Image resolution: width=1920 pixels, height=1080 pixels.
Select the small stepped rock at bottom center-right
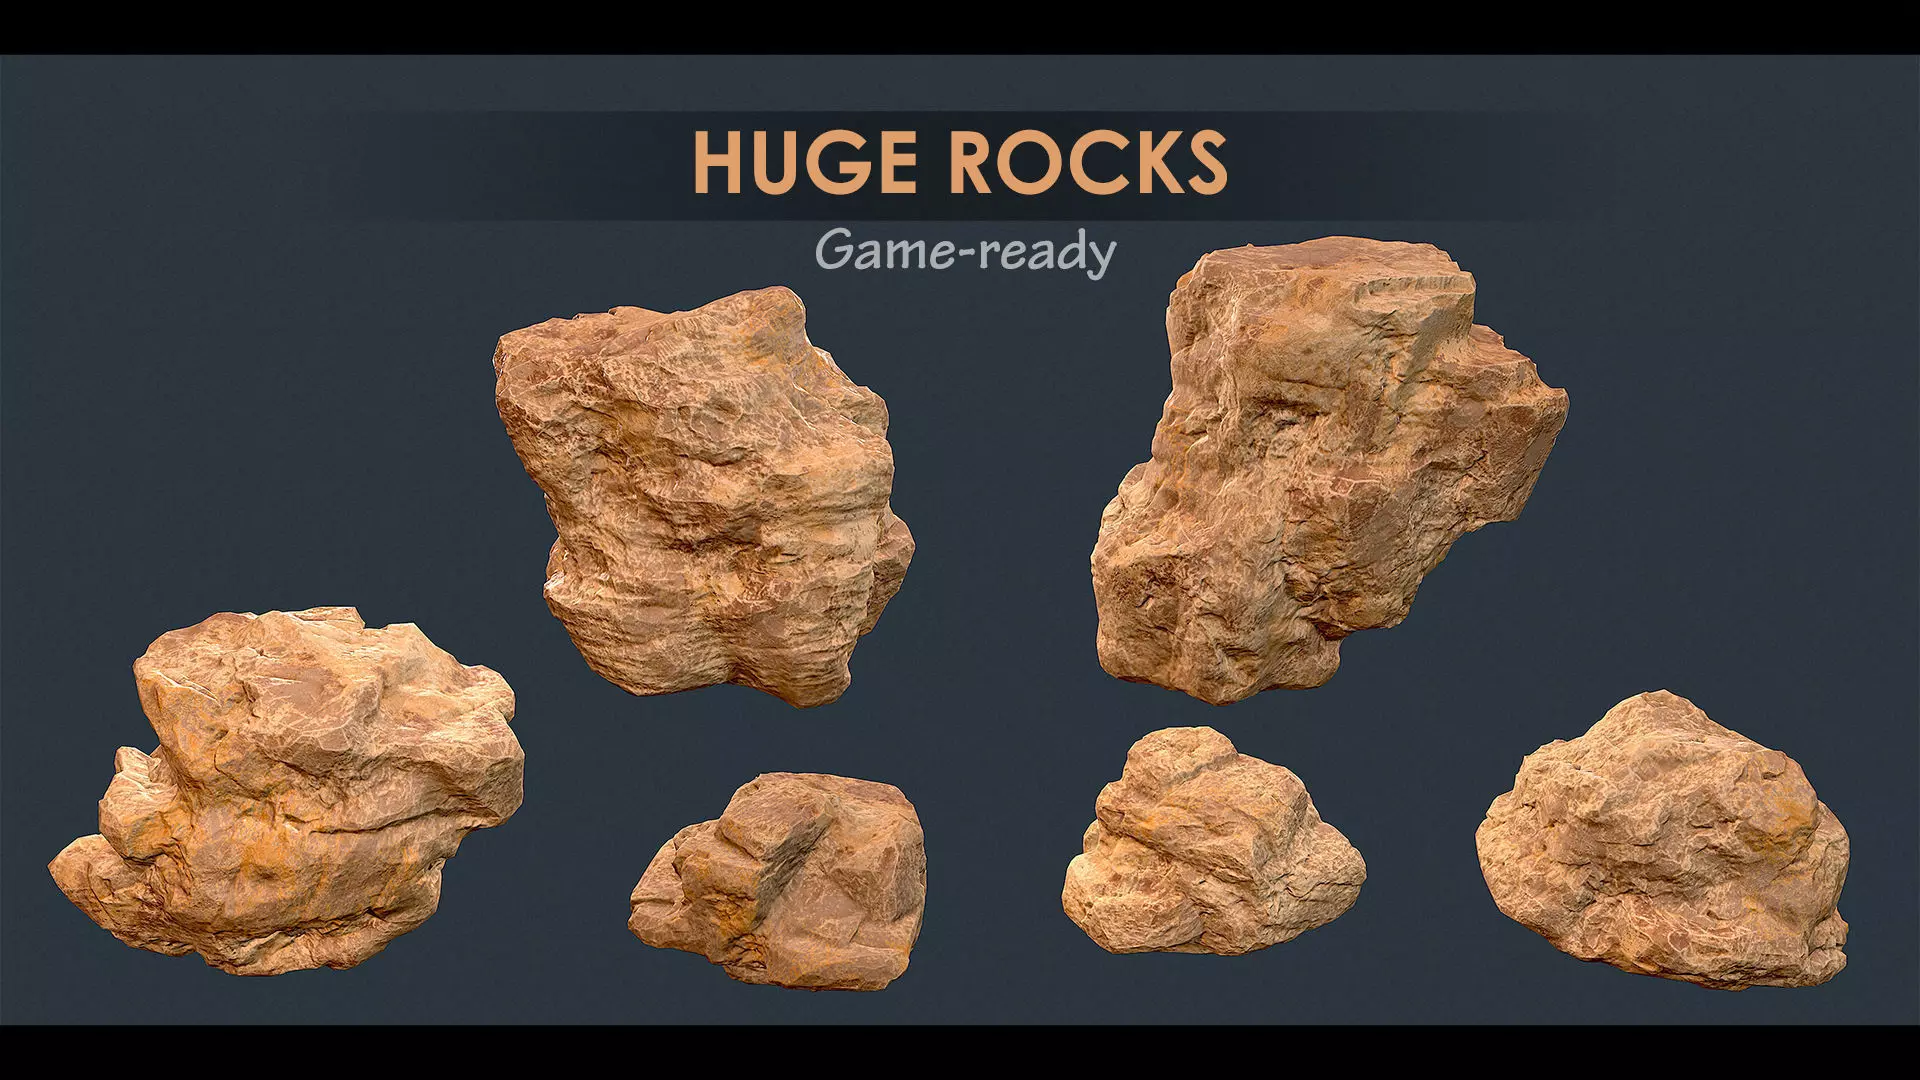point(1214,842)
